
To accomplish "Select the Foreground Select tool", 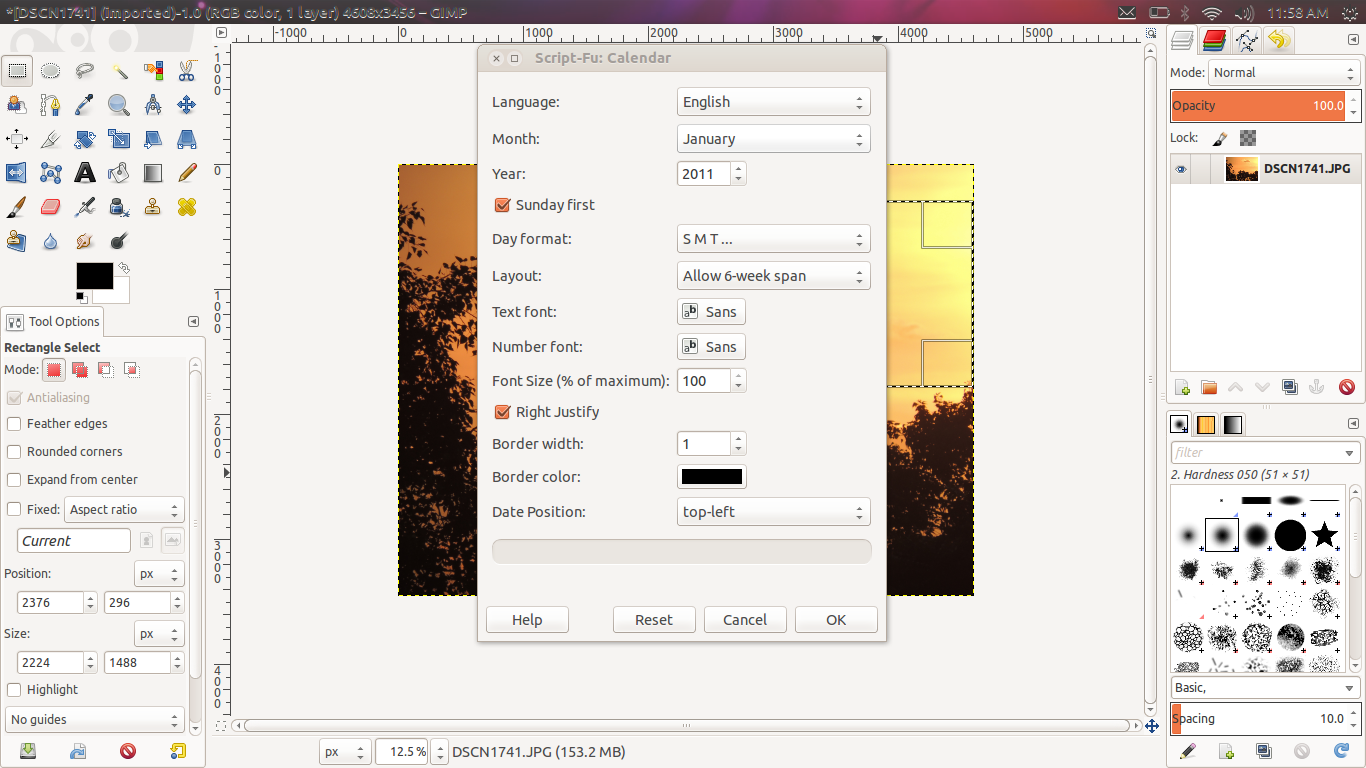I will [x=17, y=105].
